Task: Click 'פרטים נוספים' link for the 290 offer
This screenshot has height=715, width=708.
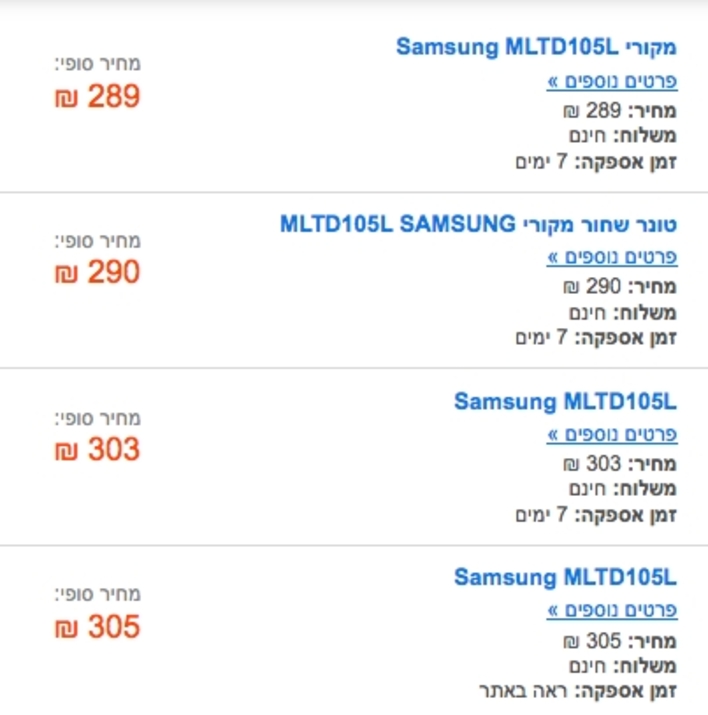Action: coord(612,258)
